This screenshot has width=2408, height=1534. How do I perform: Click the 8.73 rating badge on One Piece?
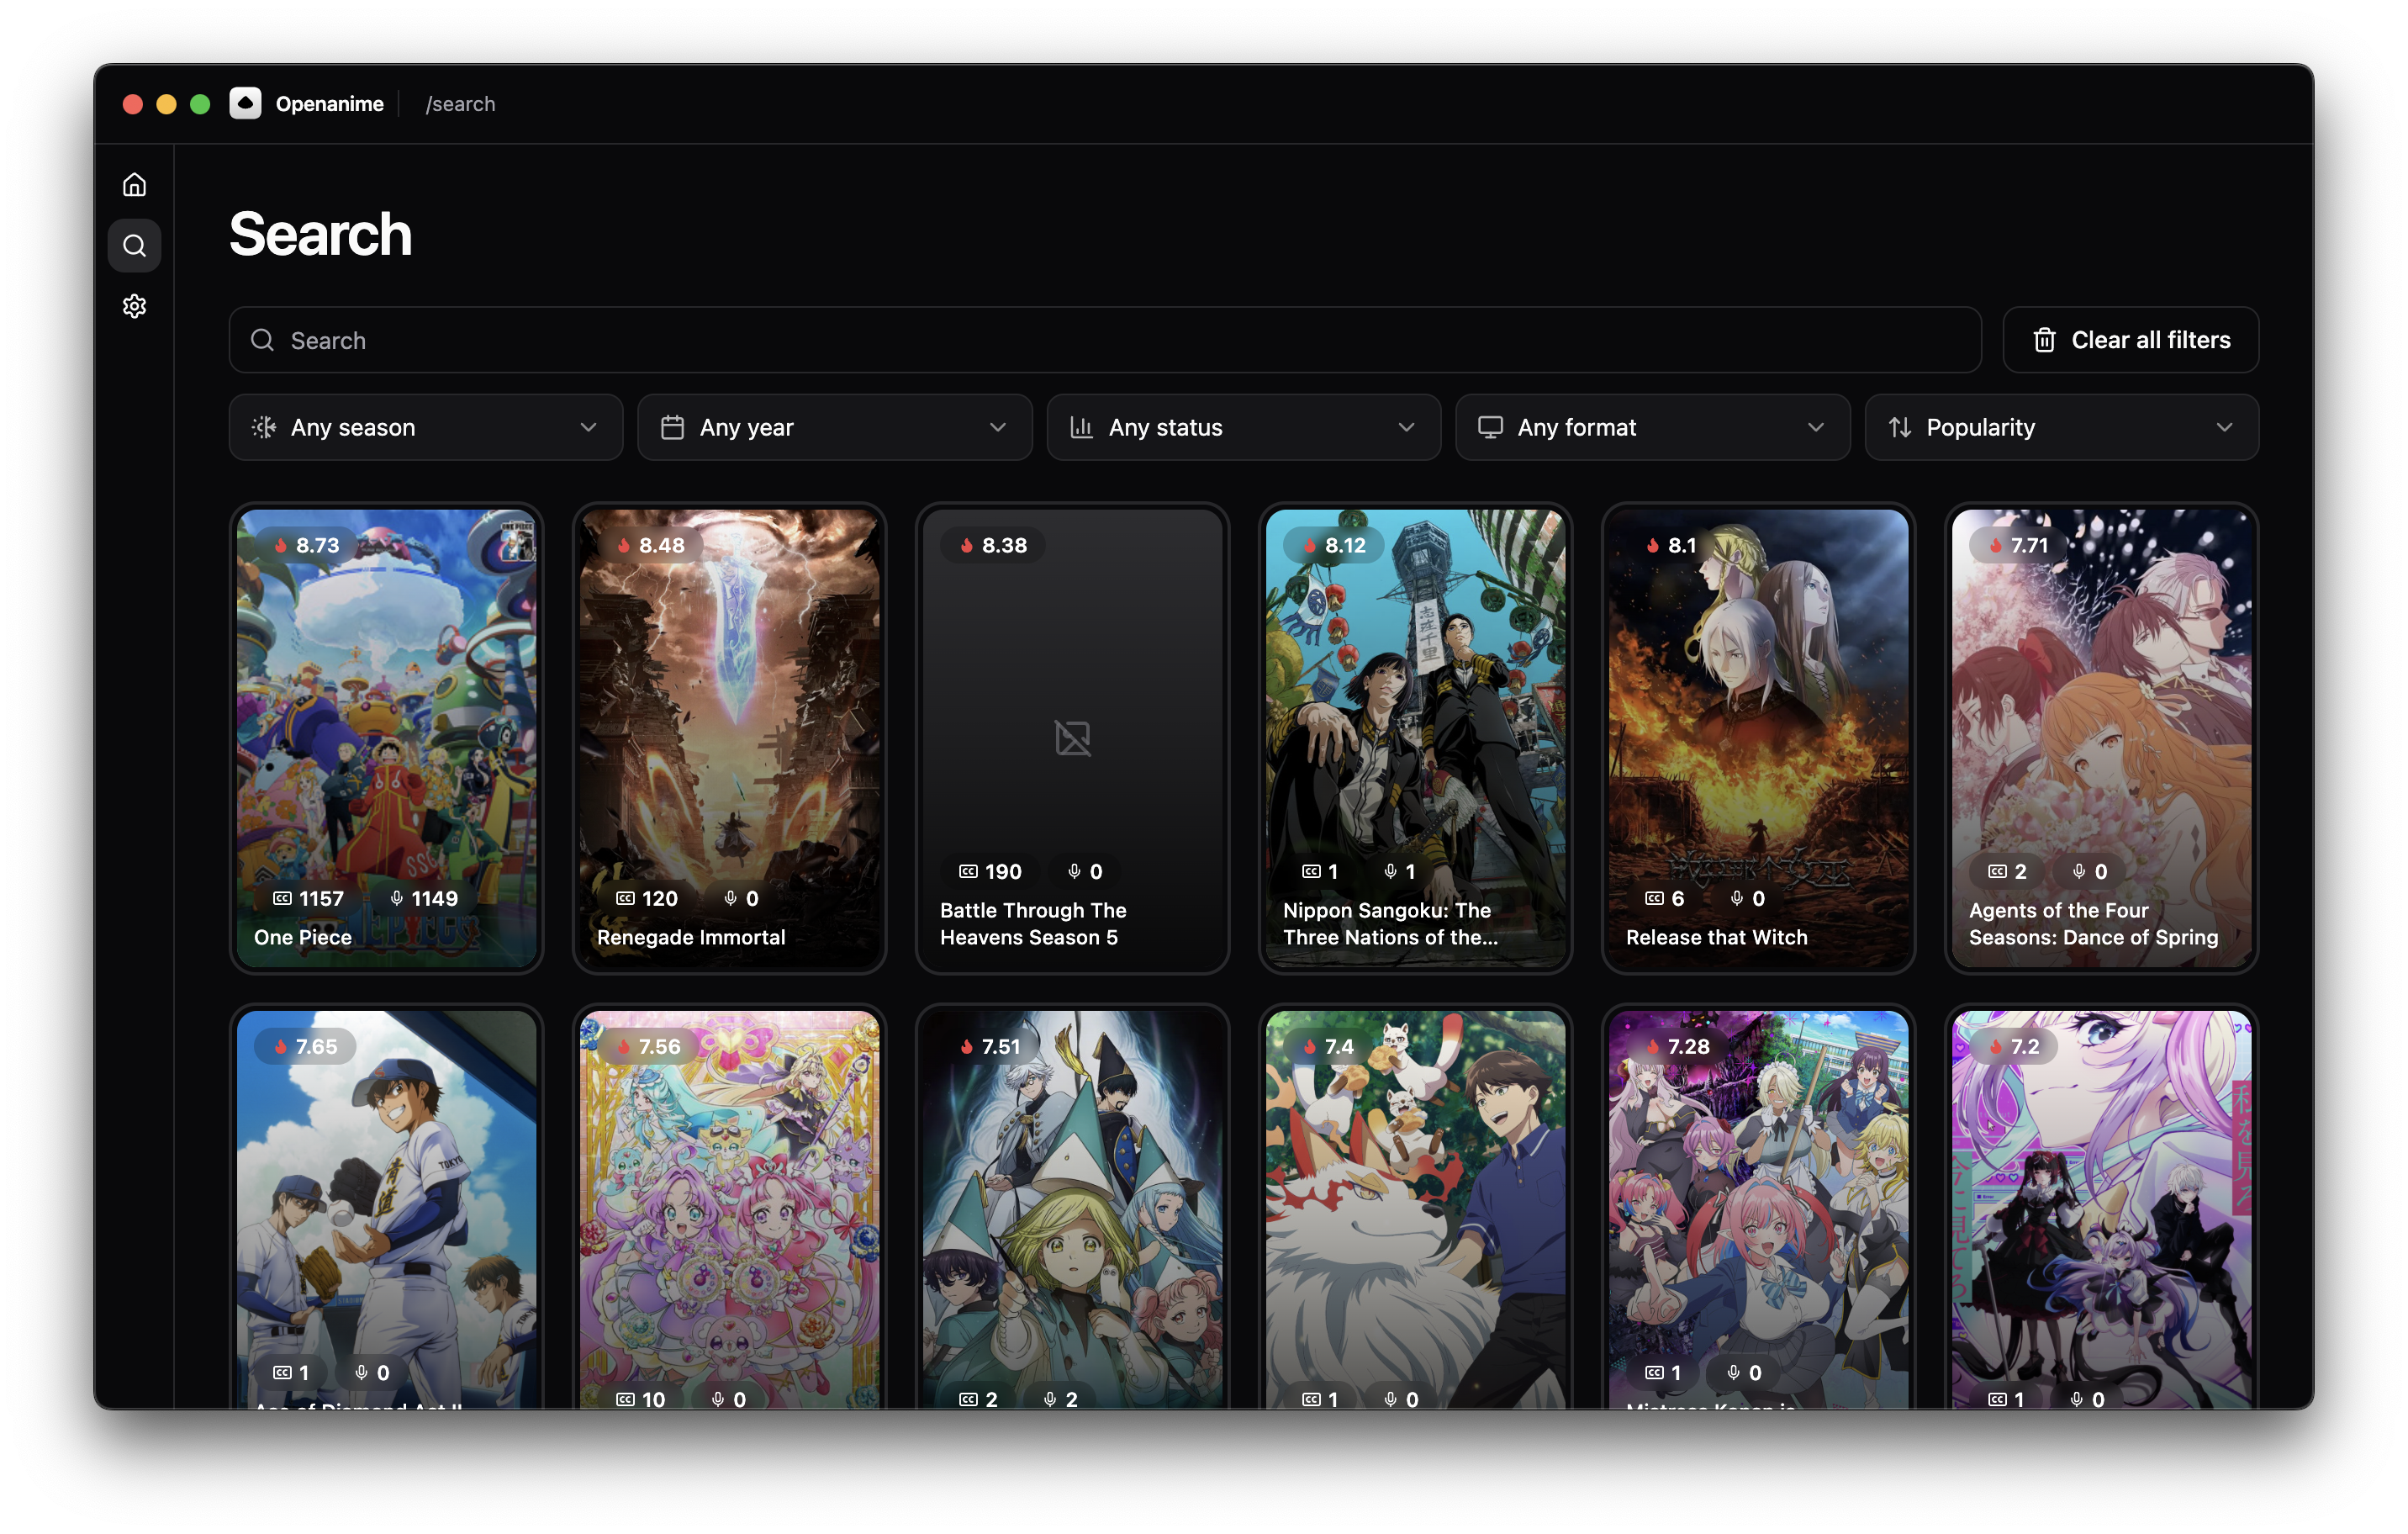pos(307,545)
